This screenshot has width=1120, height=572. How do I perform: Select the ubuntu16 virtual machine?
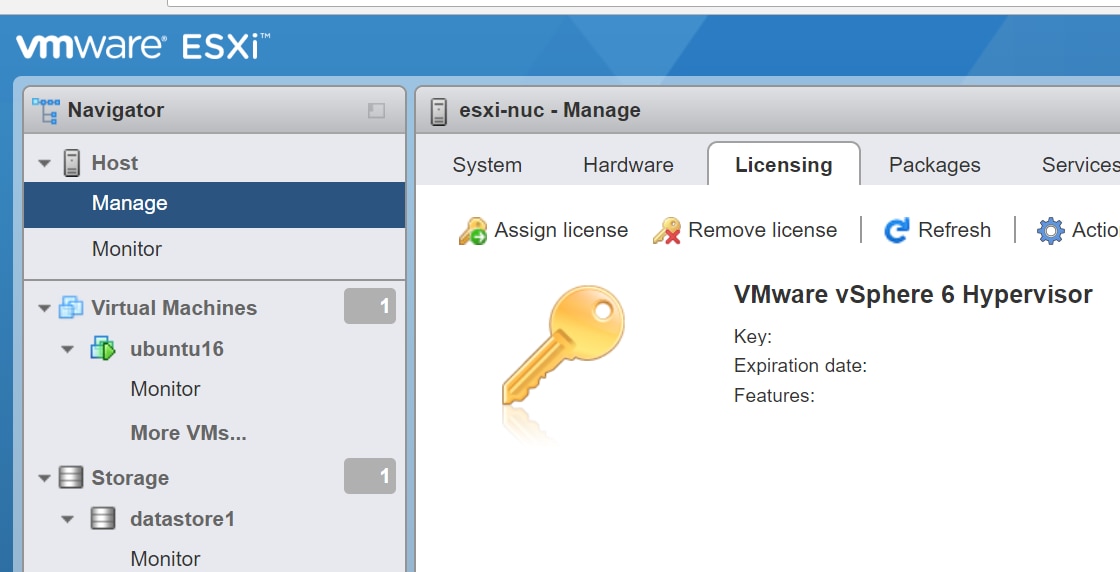176,349
